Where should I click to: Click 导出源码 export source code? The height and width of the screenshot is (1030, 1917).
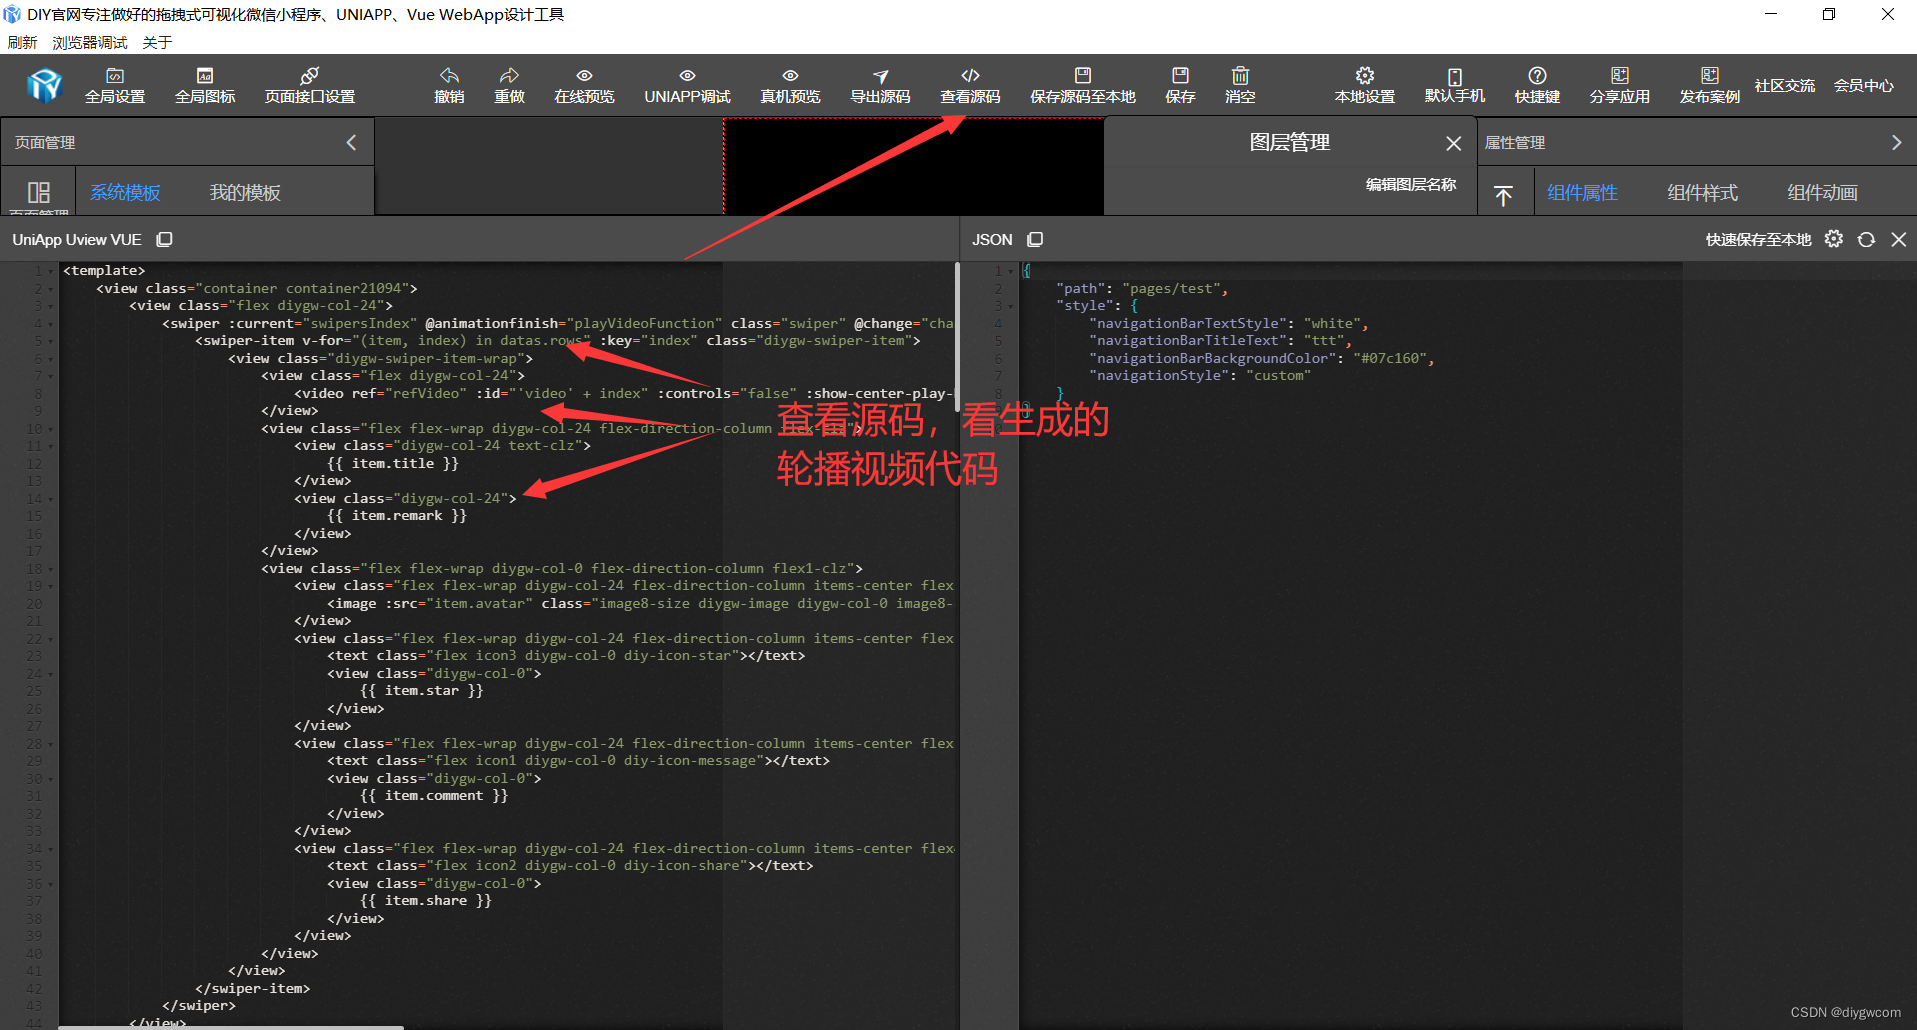[880, 86]
